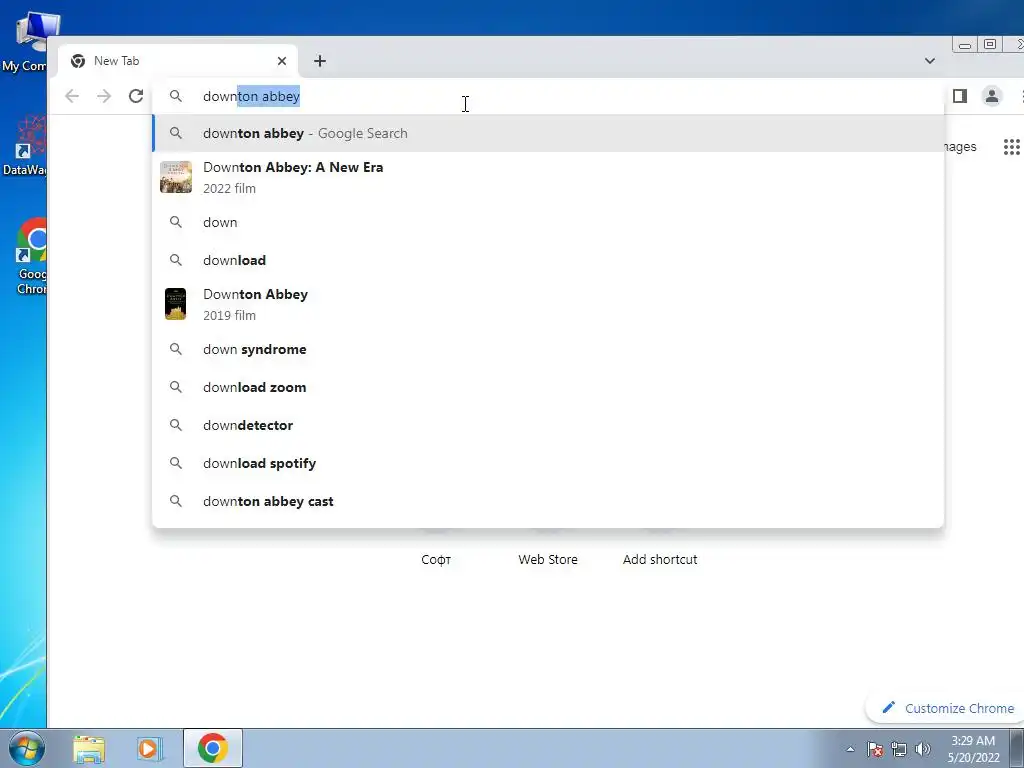Click the Action Center flag icon

tap(875, 749)
